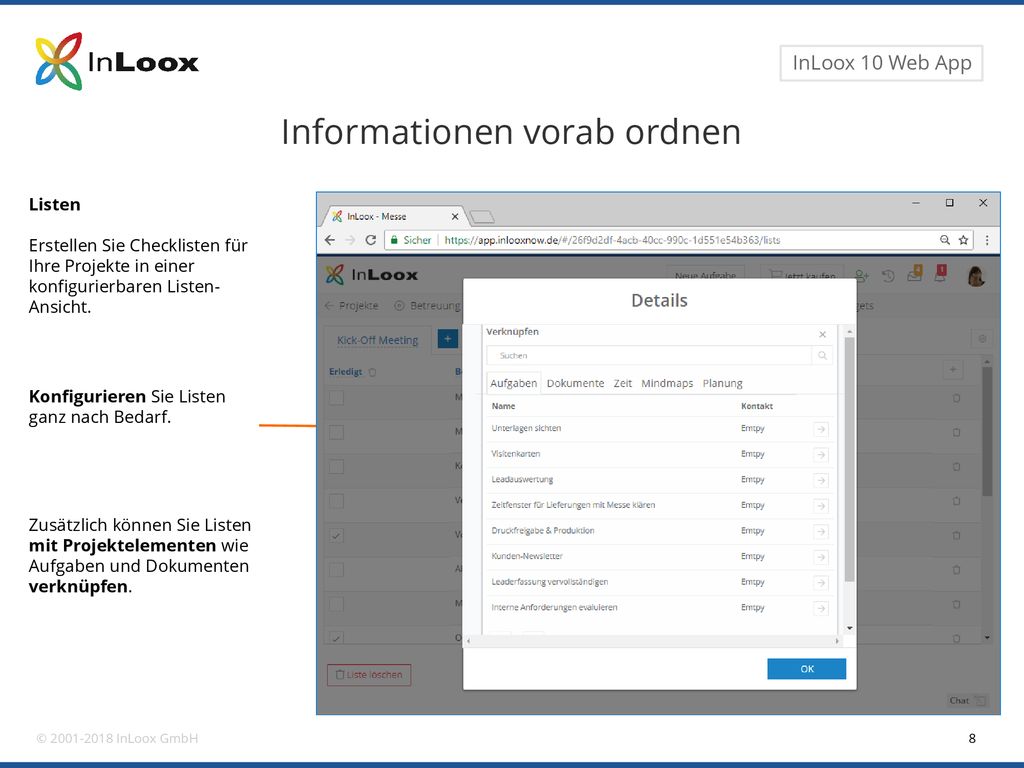Click arrow icon for Zeitfenster für Lieferungen row

pos(821,505)
